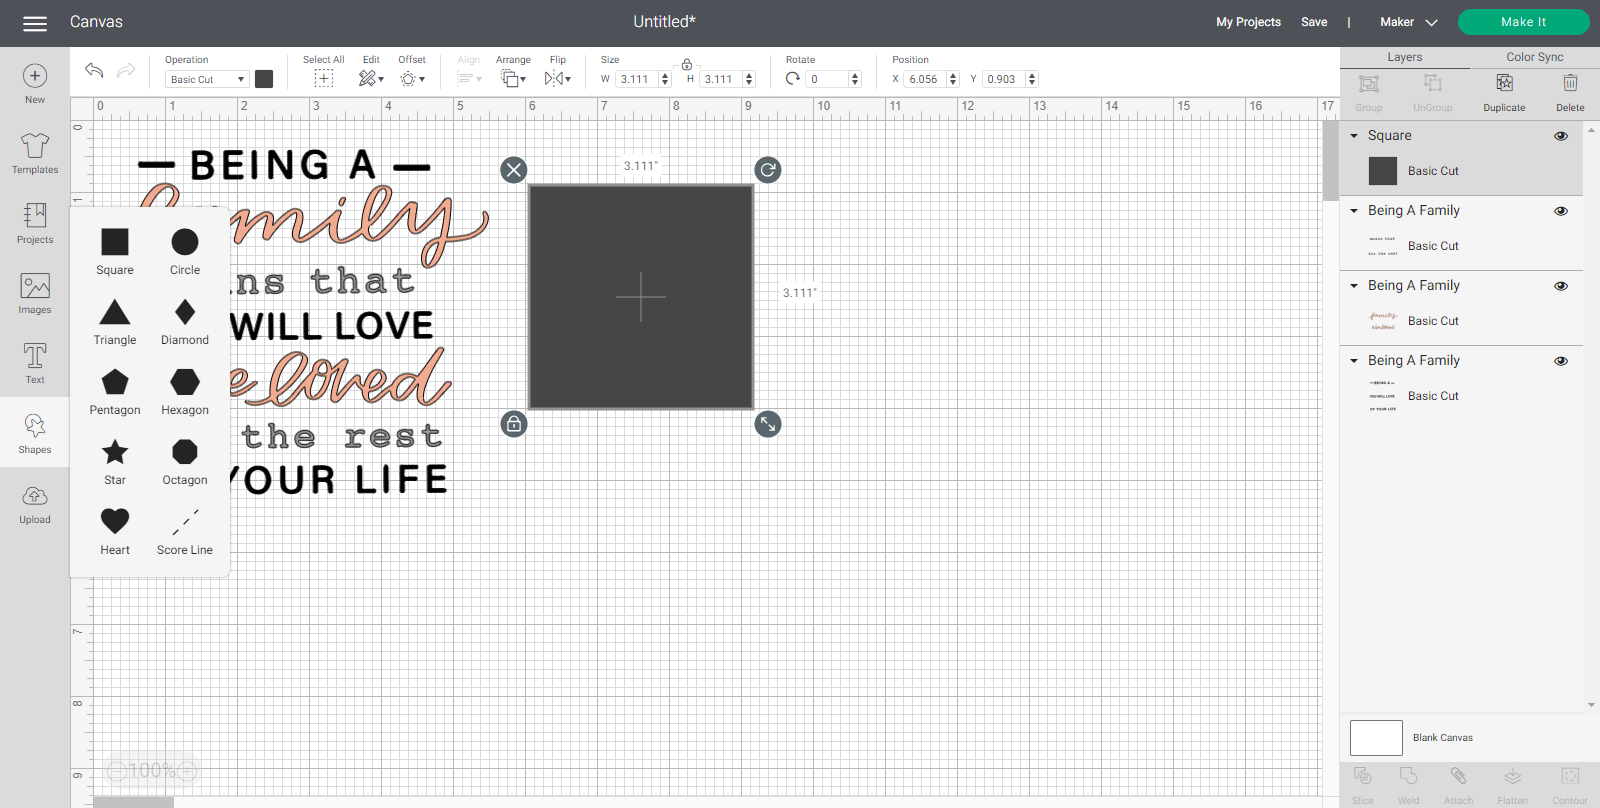1600x808 pixels.
Task: Hide the first Being A Family layer
Action: click(x=1561, y=211)
